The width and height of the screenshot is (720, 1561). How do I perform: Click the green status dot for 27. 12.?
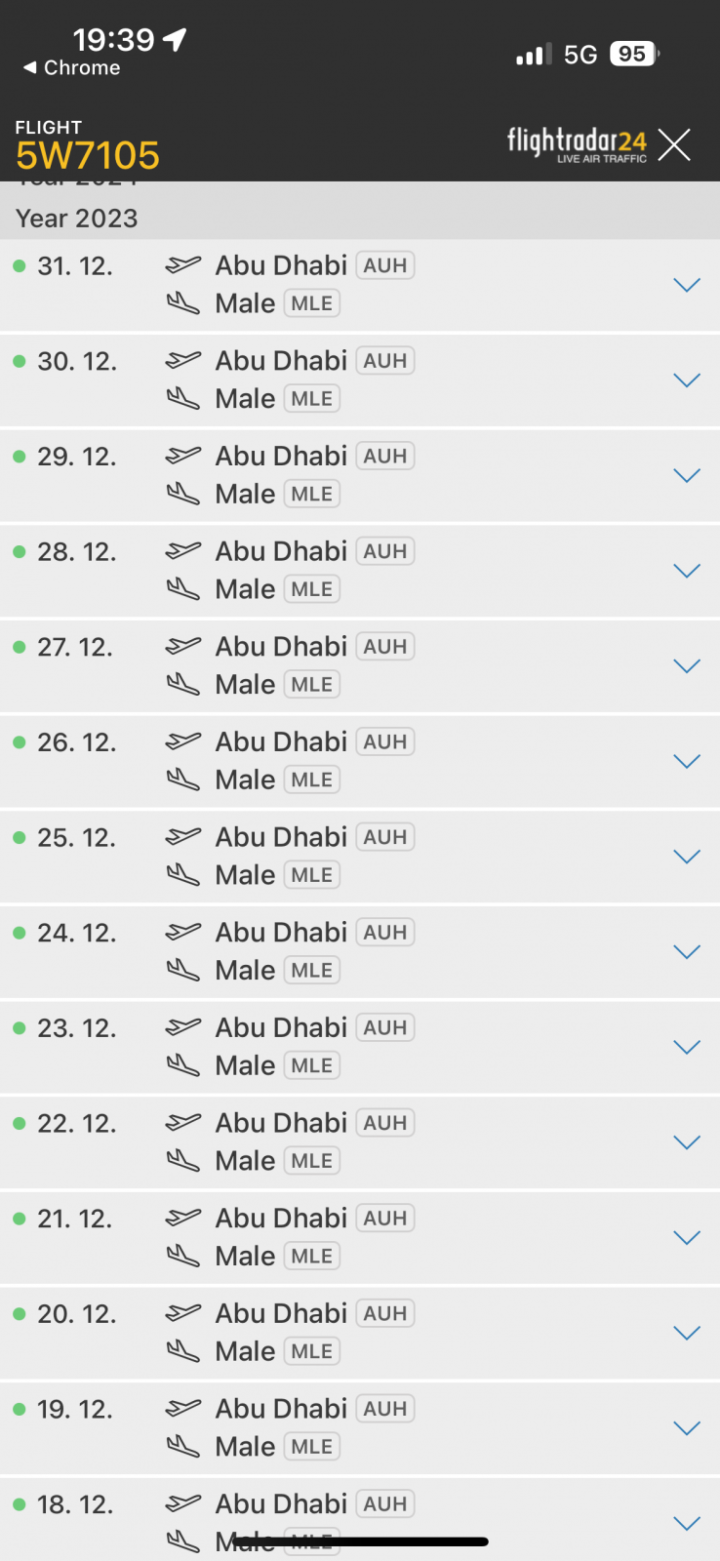pyautogui.click(x=19, y=647)
